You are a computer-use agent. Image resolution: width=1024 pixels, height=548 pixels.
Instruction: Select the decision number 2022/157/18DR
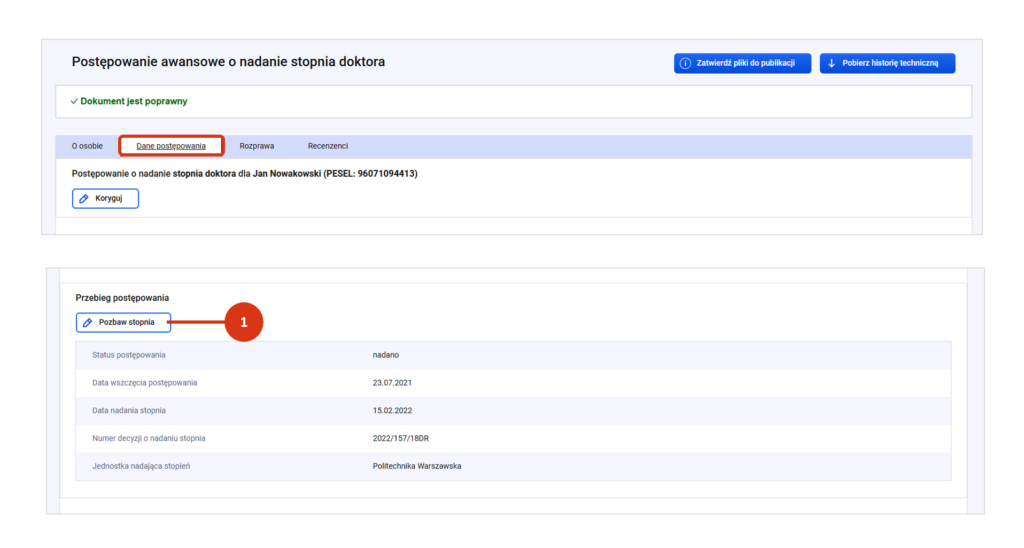pos(402,438)
